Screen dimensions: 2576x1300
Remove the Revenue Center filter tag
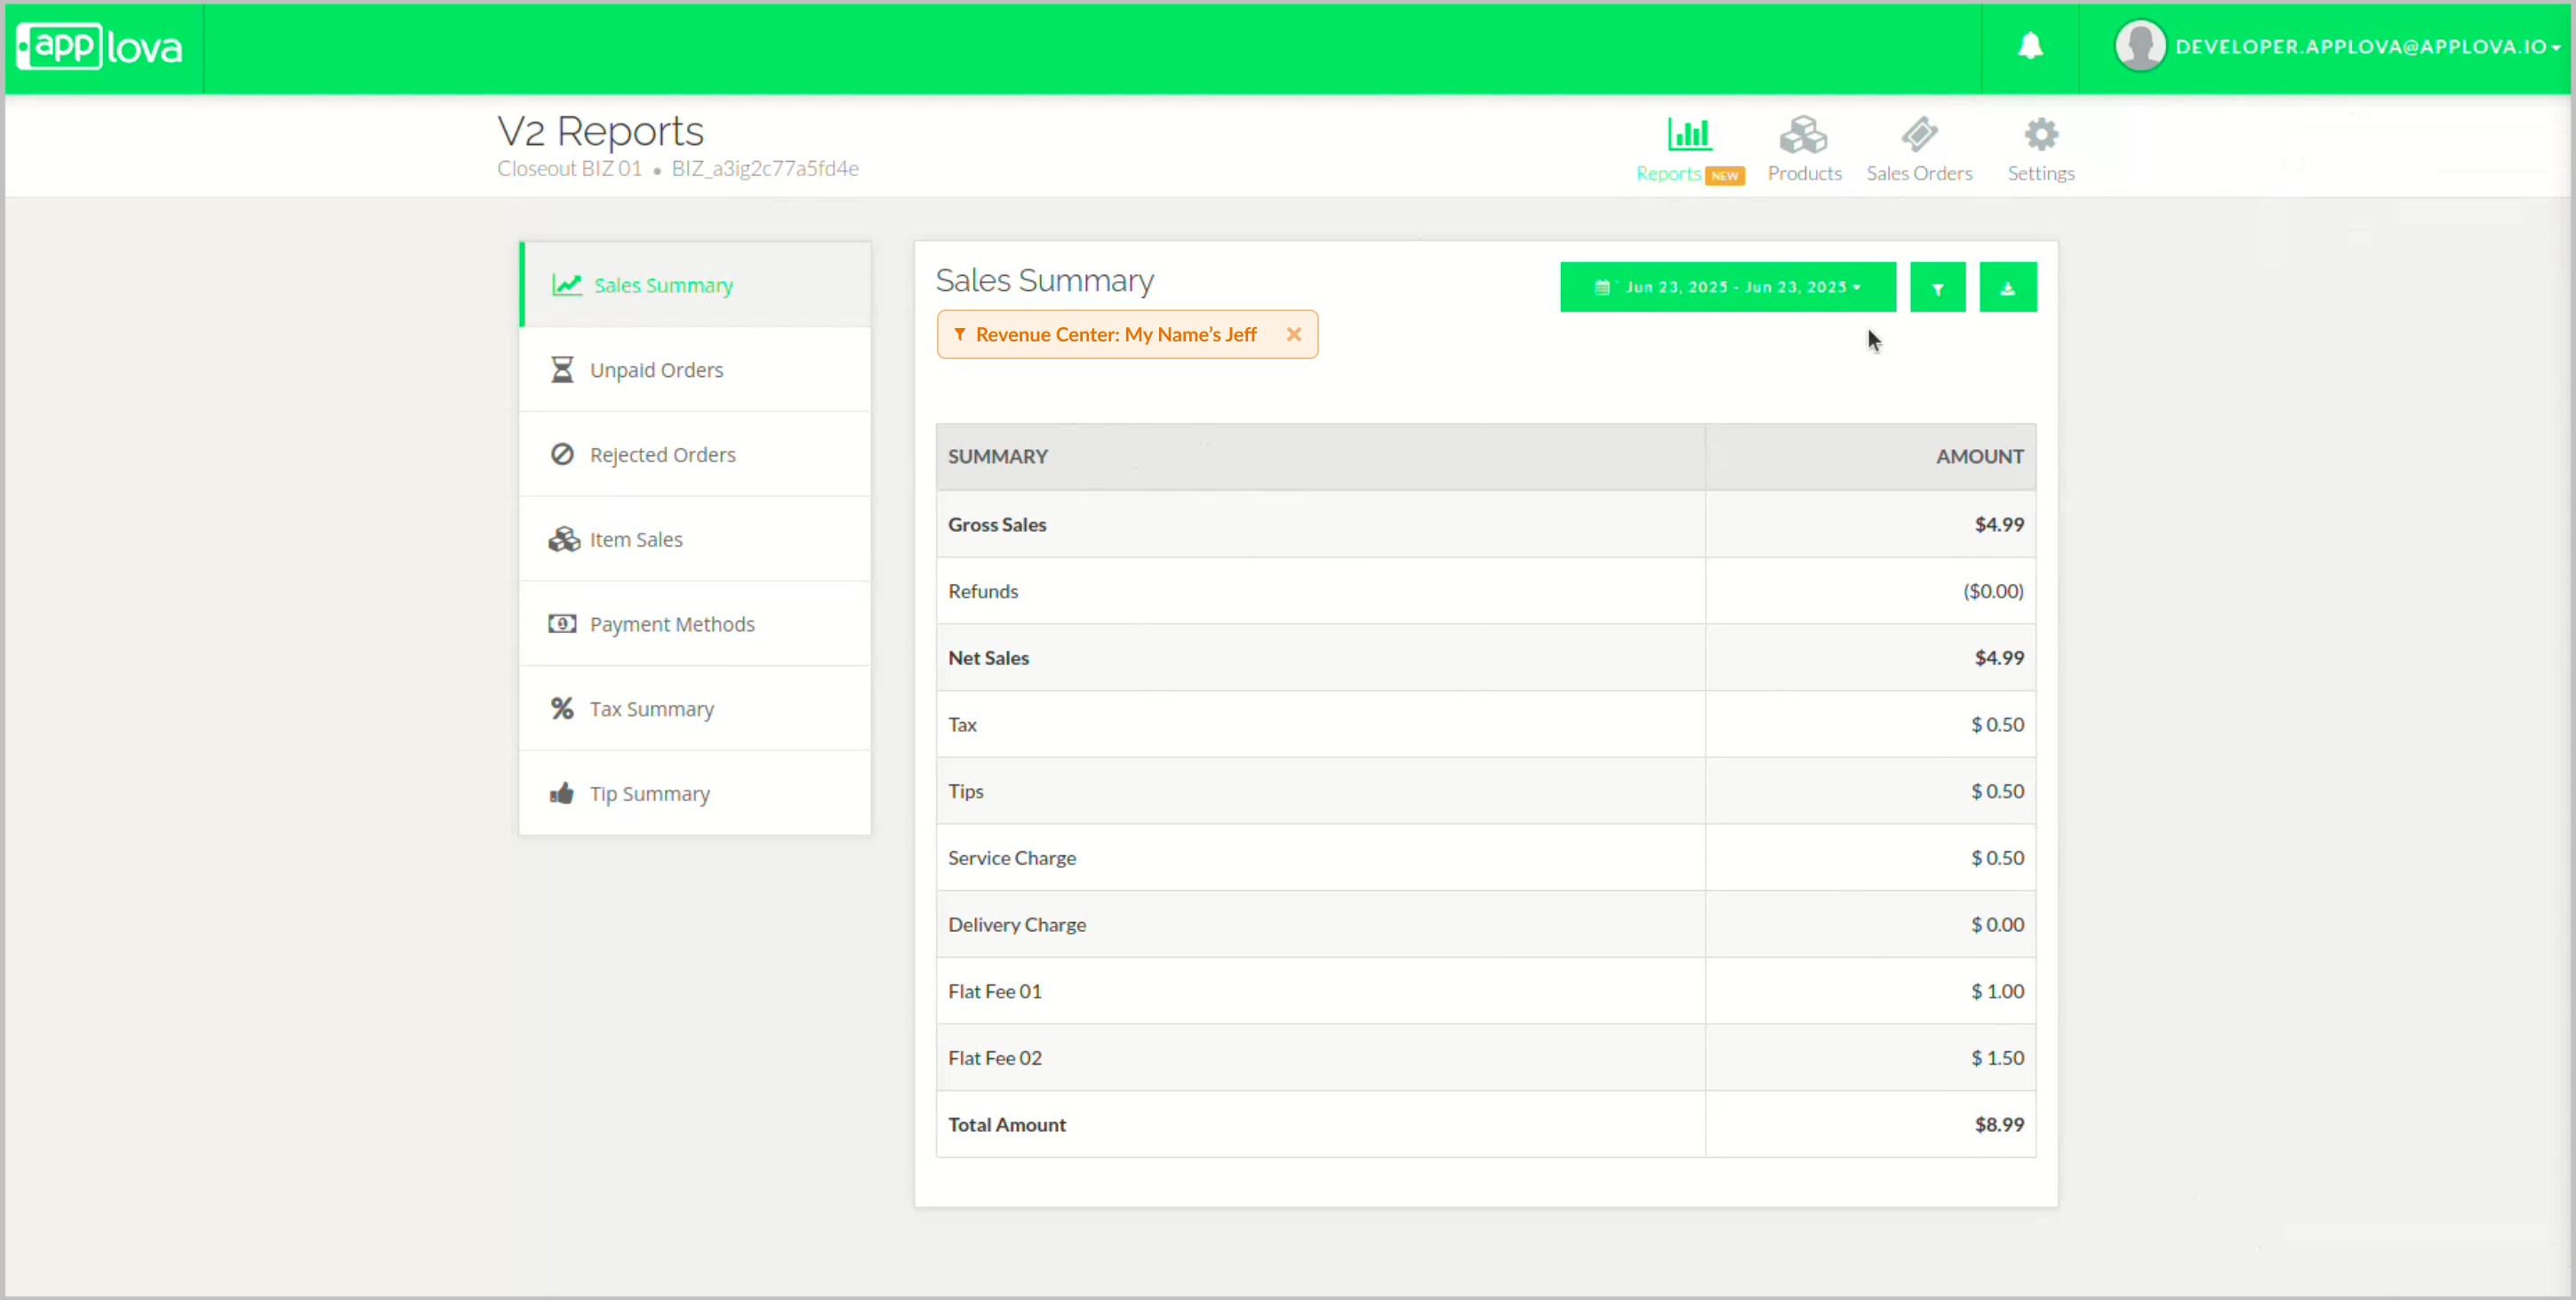coord(1294,335)
